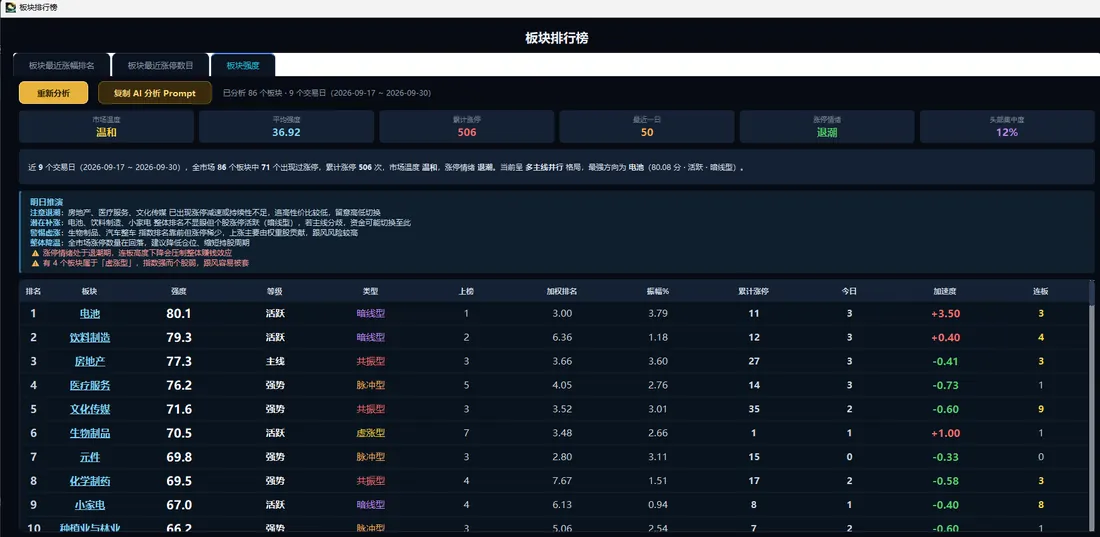Click acceleration -0.73 in 医疗服务 row
Image resolution: width=1100 pixels, height=537 pixels.
945,385
